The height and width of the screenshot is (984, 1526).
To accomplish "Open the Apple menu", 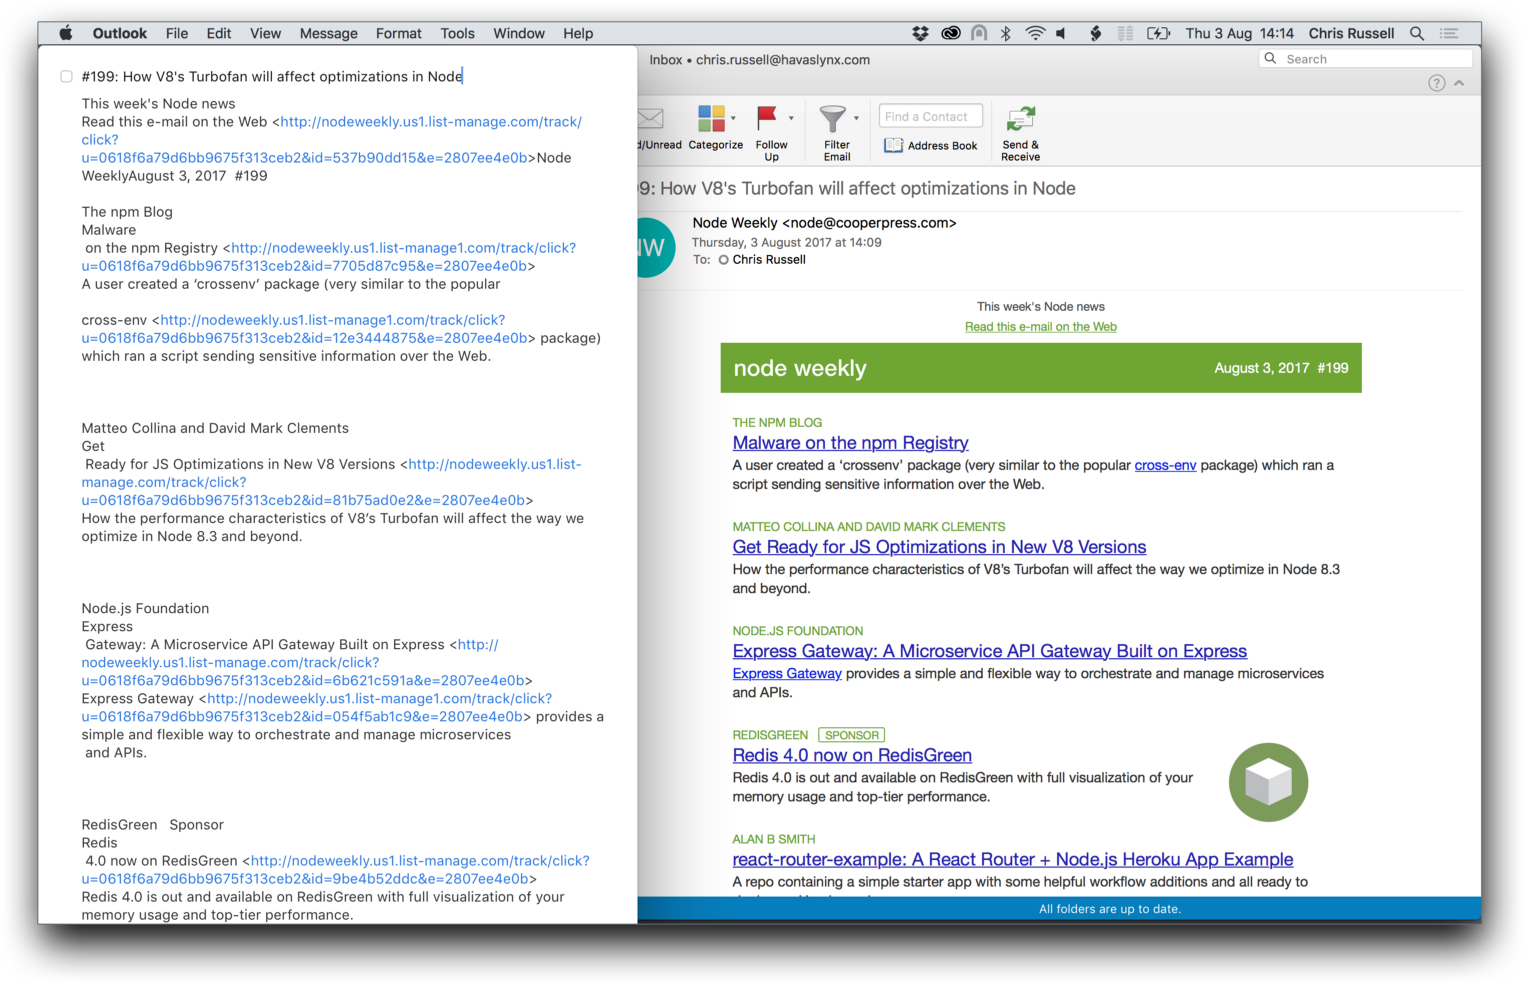I will point(66,33).
